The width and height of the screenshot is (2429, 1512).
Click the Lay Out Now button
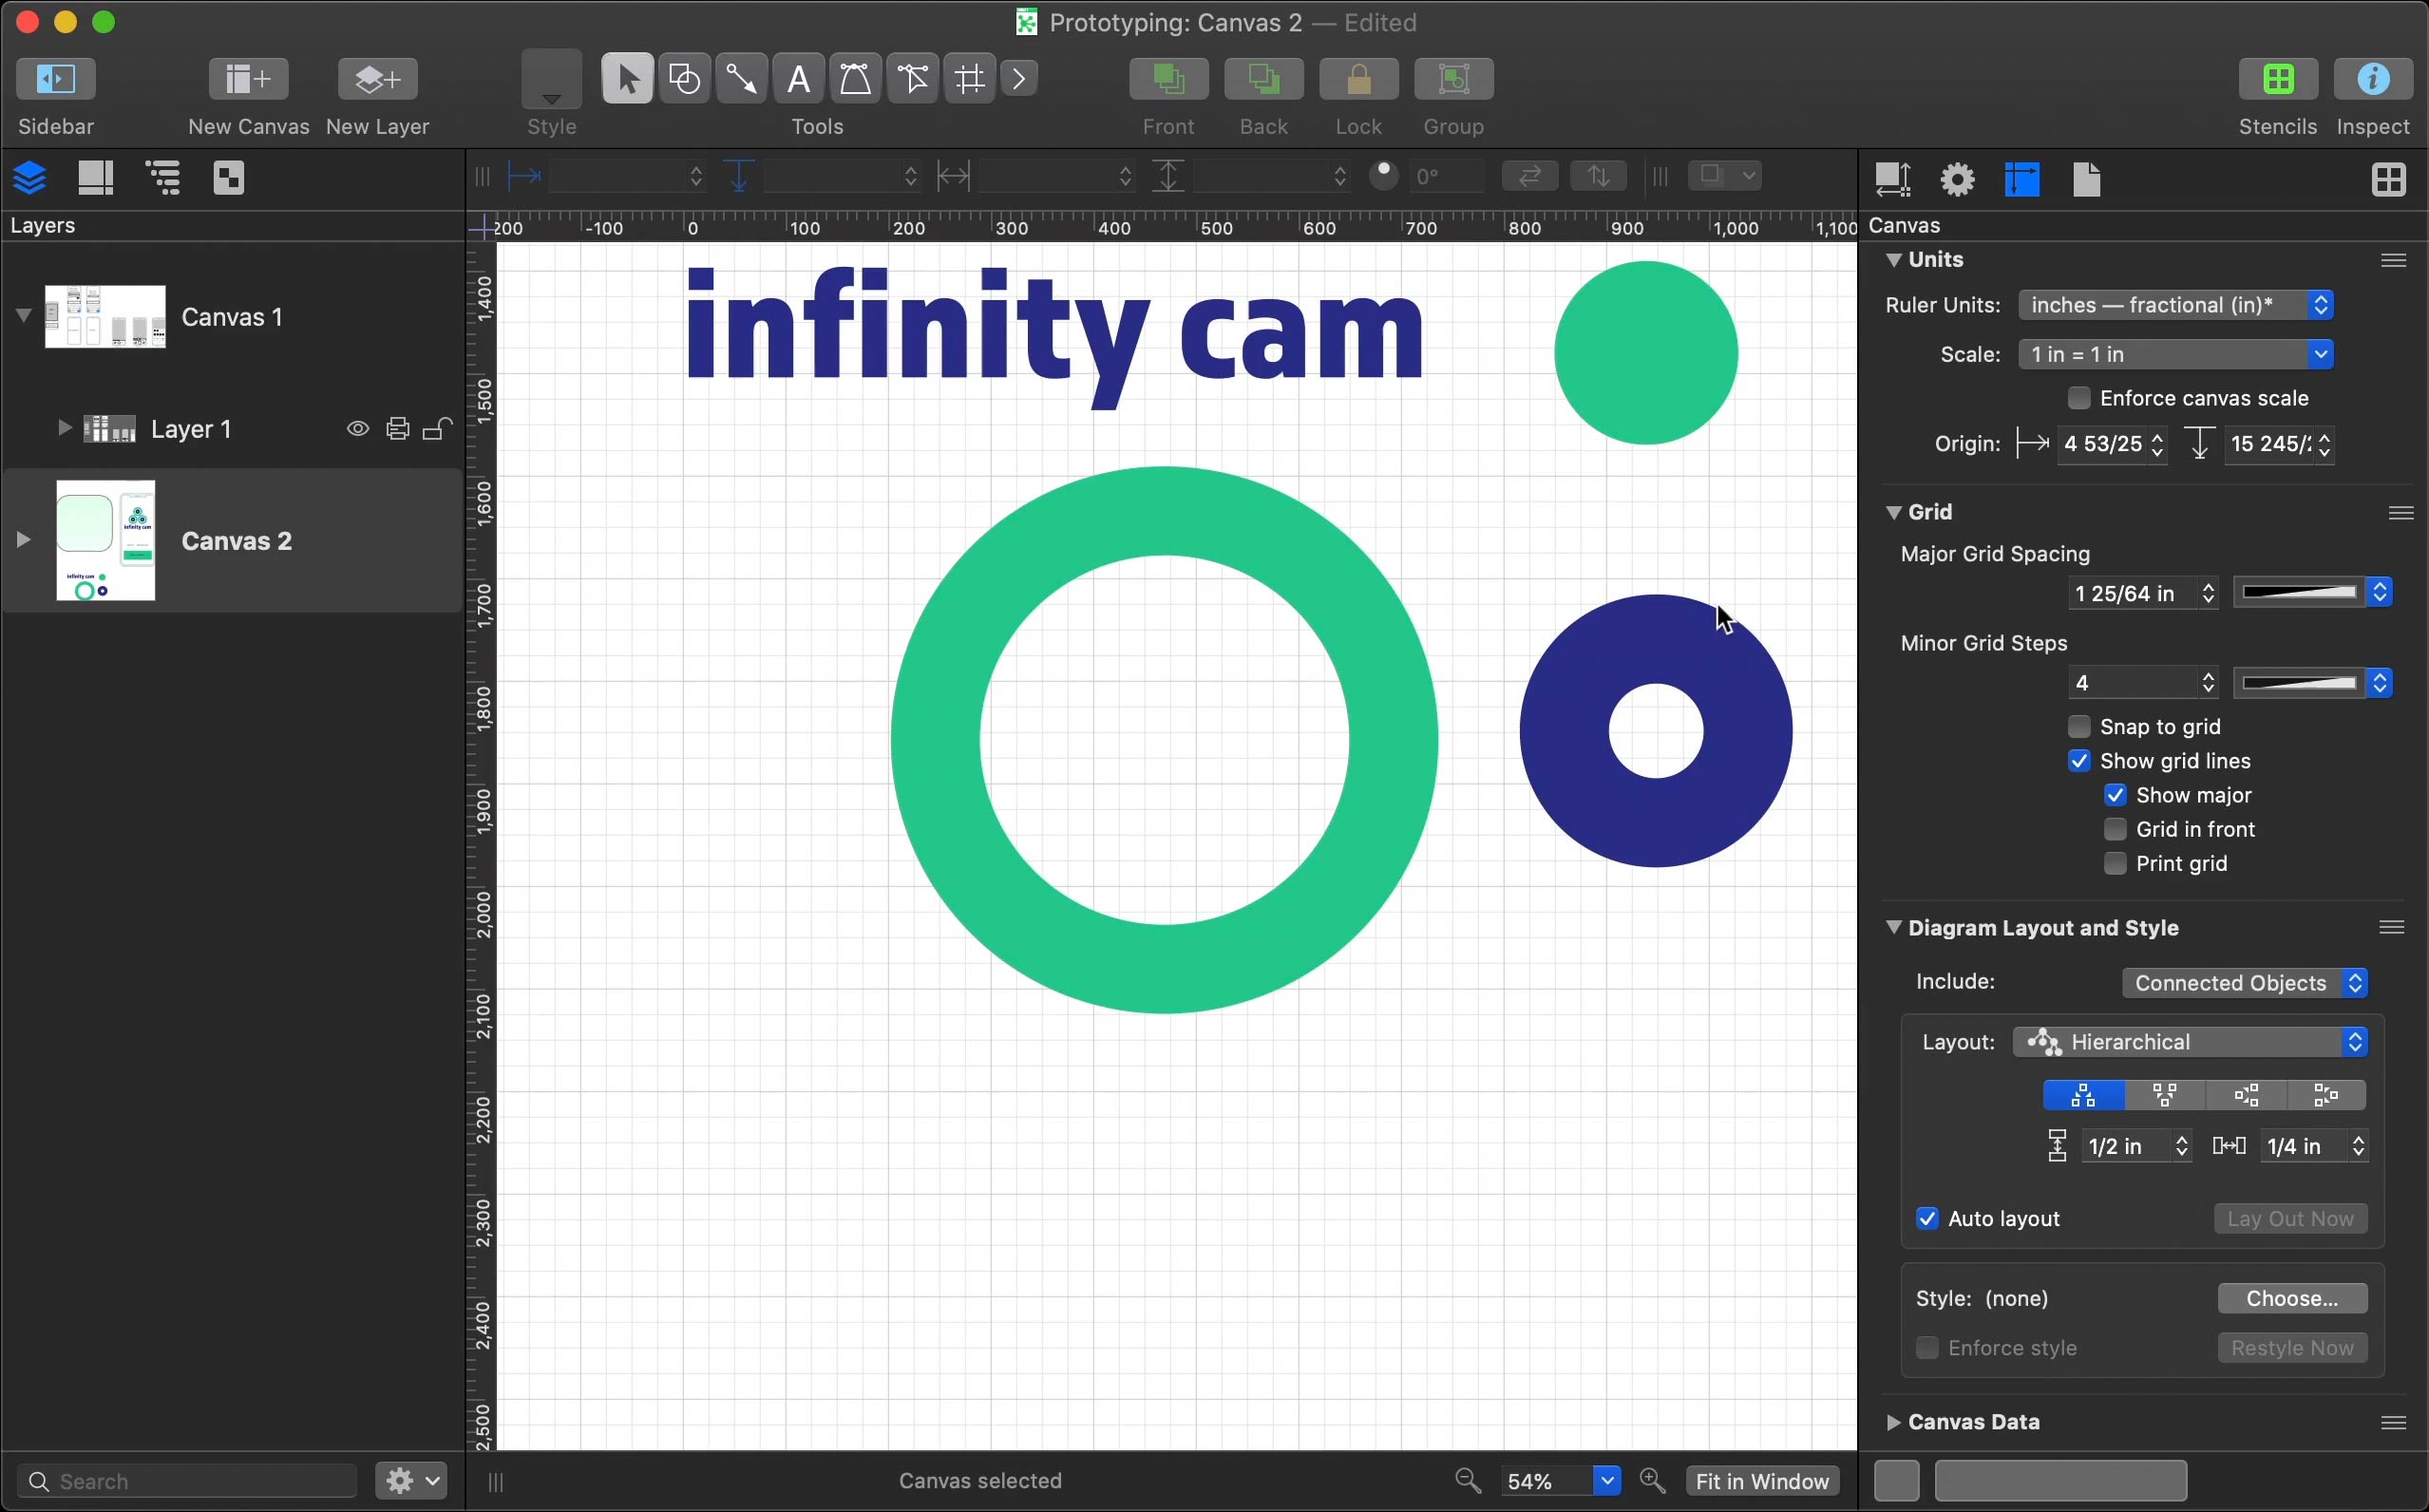[2290, 1218]
